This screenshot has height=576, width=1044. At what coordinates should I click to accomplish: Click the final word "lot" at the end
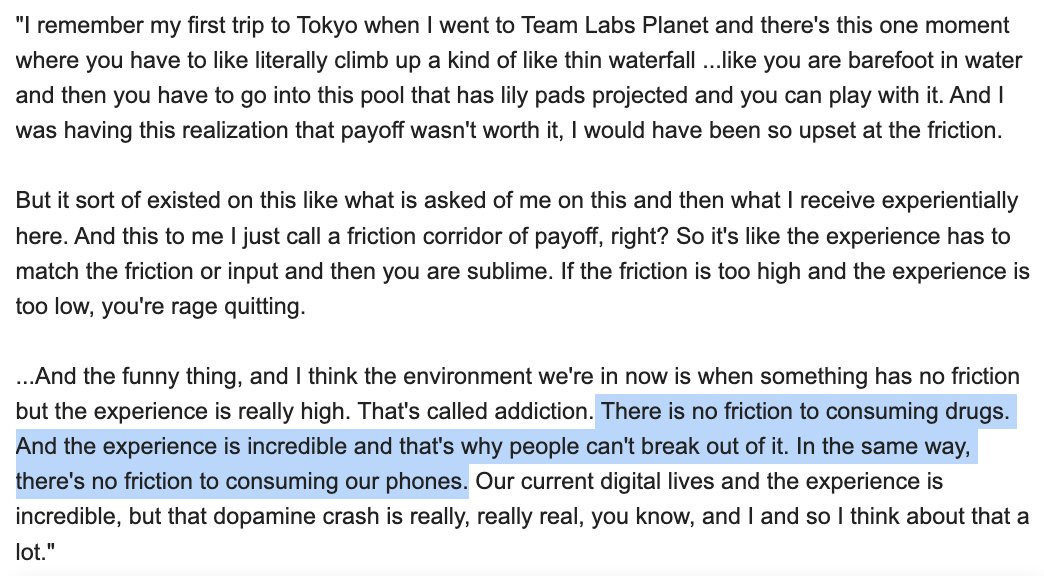(29, 552)
